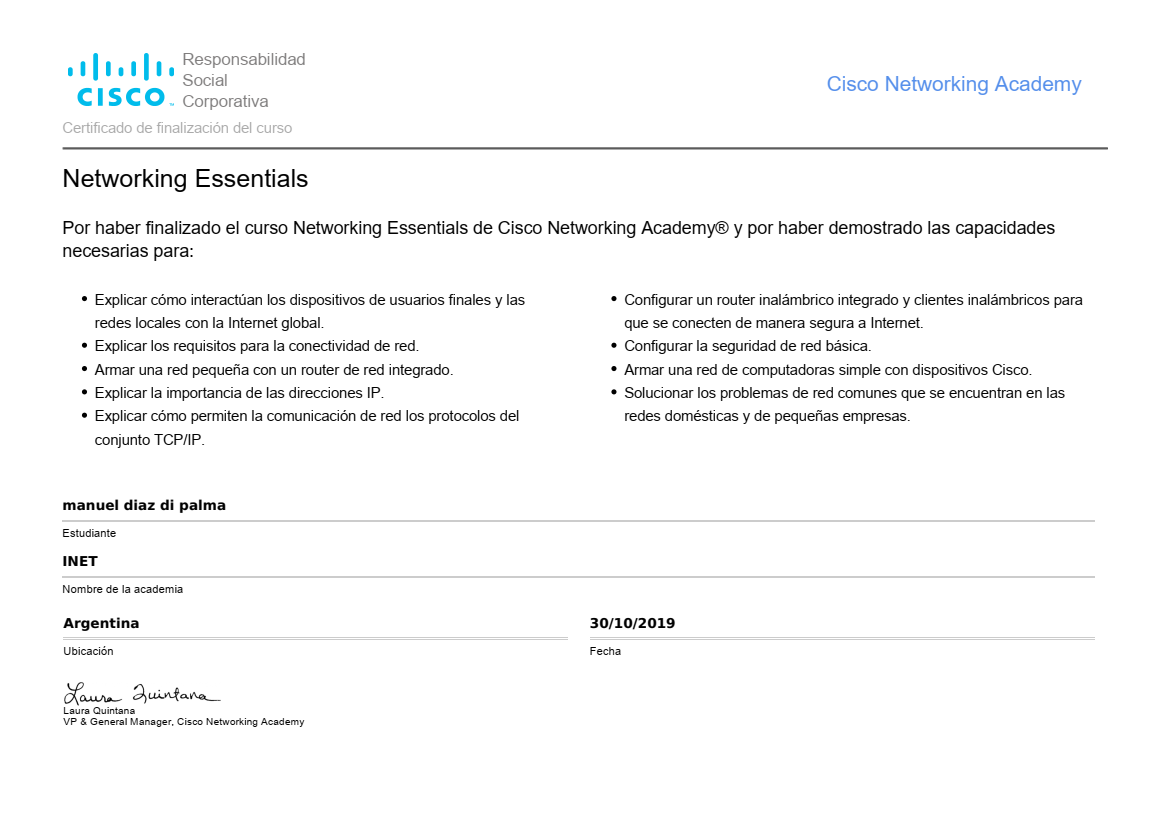Click the bullet about direcciones IP importance
Screen dimensions: 1172x828
click(x=239, y=393)
